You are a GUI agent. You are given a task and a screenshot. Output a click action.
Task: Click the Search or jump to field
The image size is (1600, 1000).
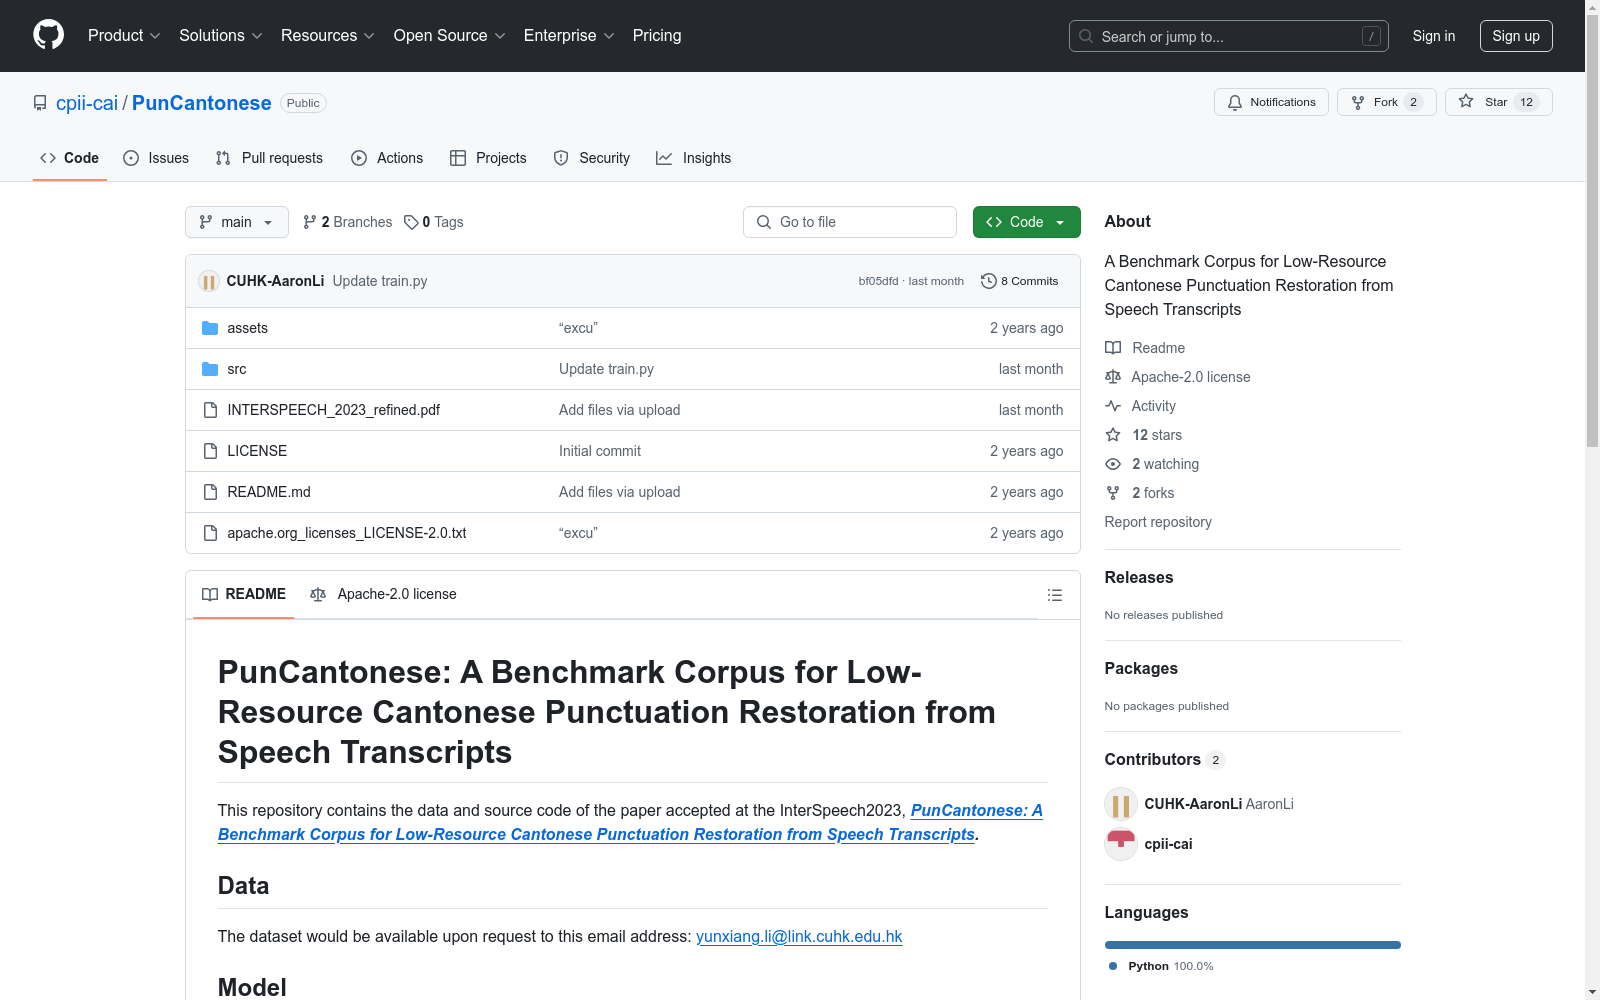[x=1229, y=36]
